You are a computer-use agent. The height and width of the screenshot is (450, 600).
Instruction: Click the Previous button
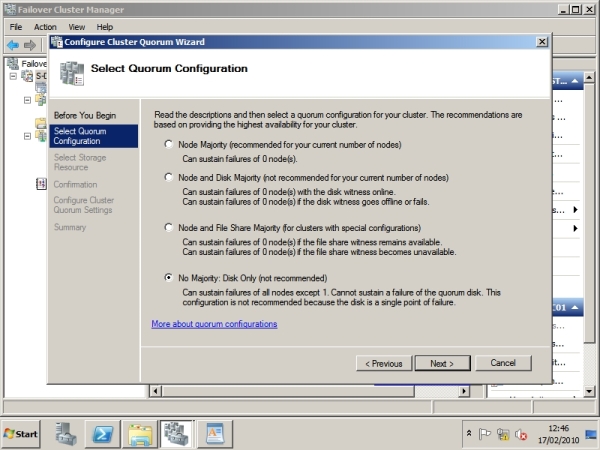[x=384, y=363]
